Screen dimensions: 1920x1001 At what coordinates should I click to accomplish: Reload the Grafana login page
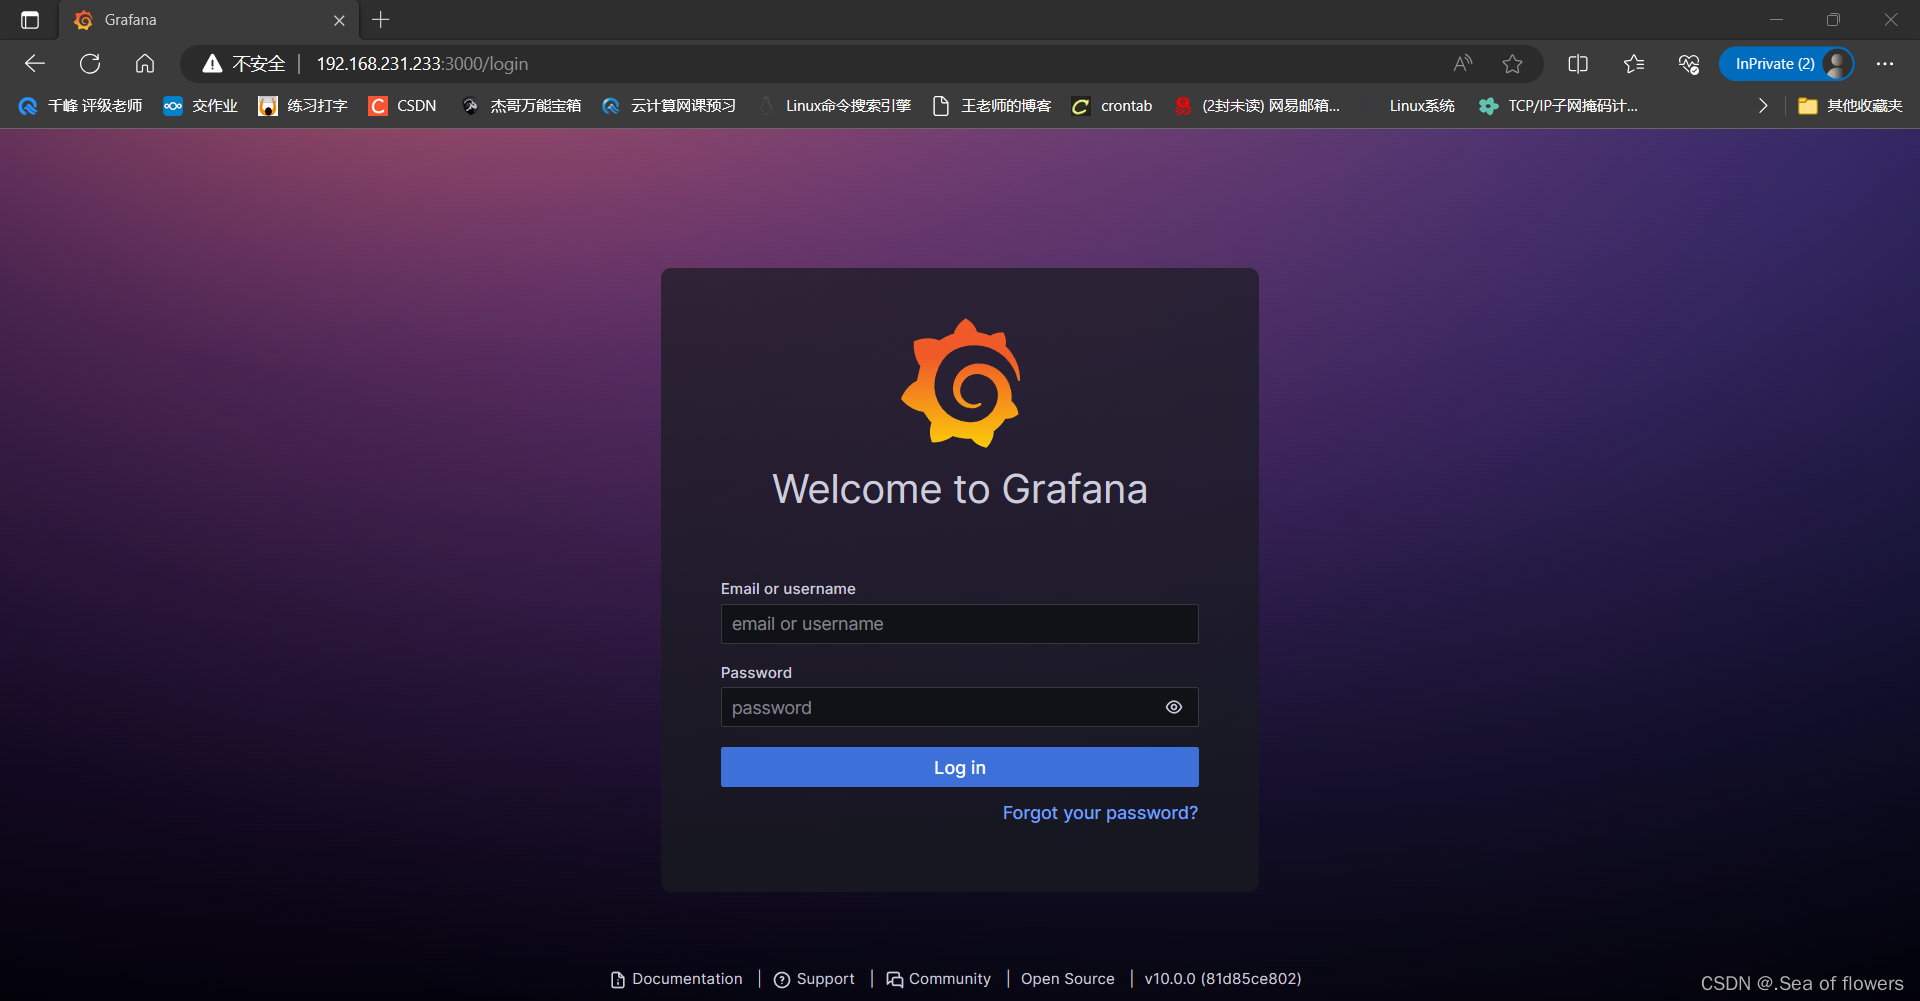(90, 64)
